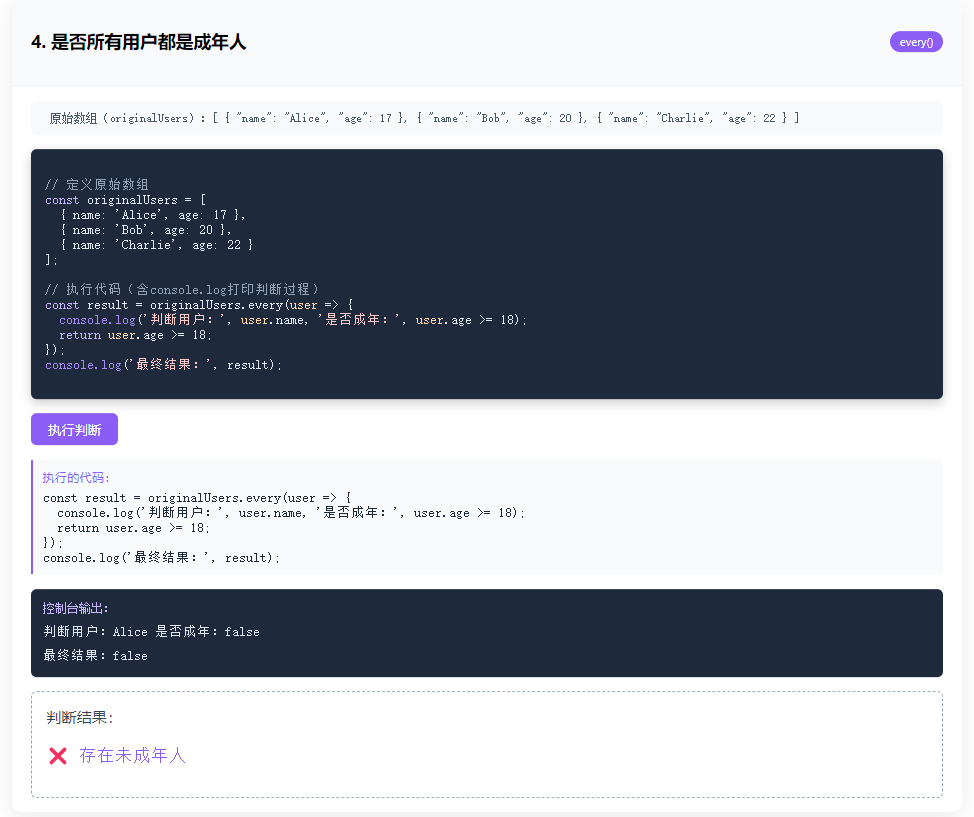Click code line const originalUsers = [
The height and width of the screenshot is (817, 974).
(125, 200)
